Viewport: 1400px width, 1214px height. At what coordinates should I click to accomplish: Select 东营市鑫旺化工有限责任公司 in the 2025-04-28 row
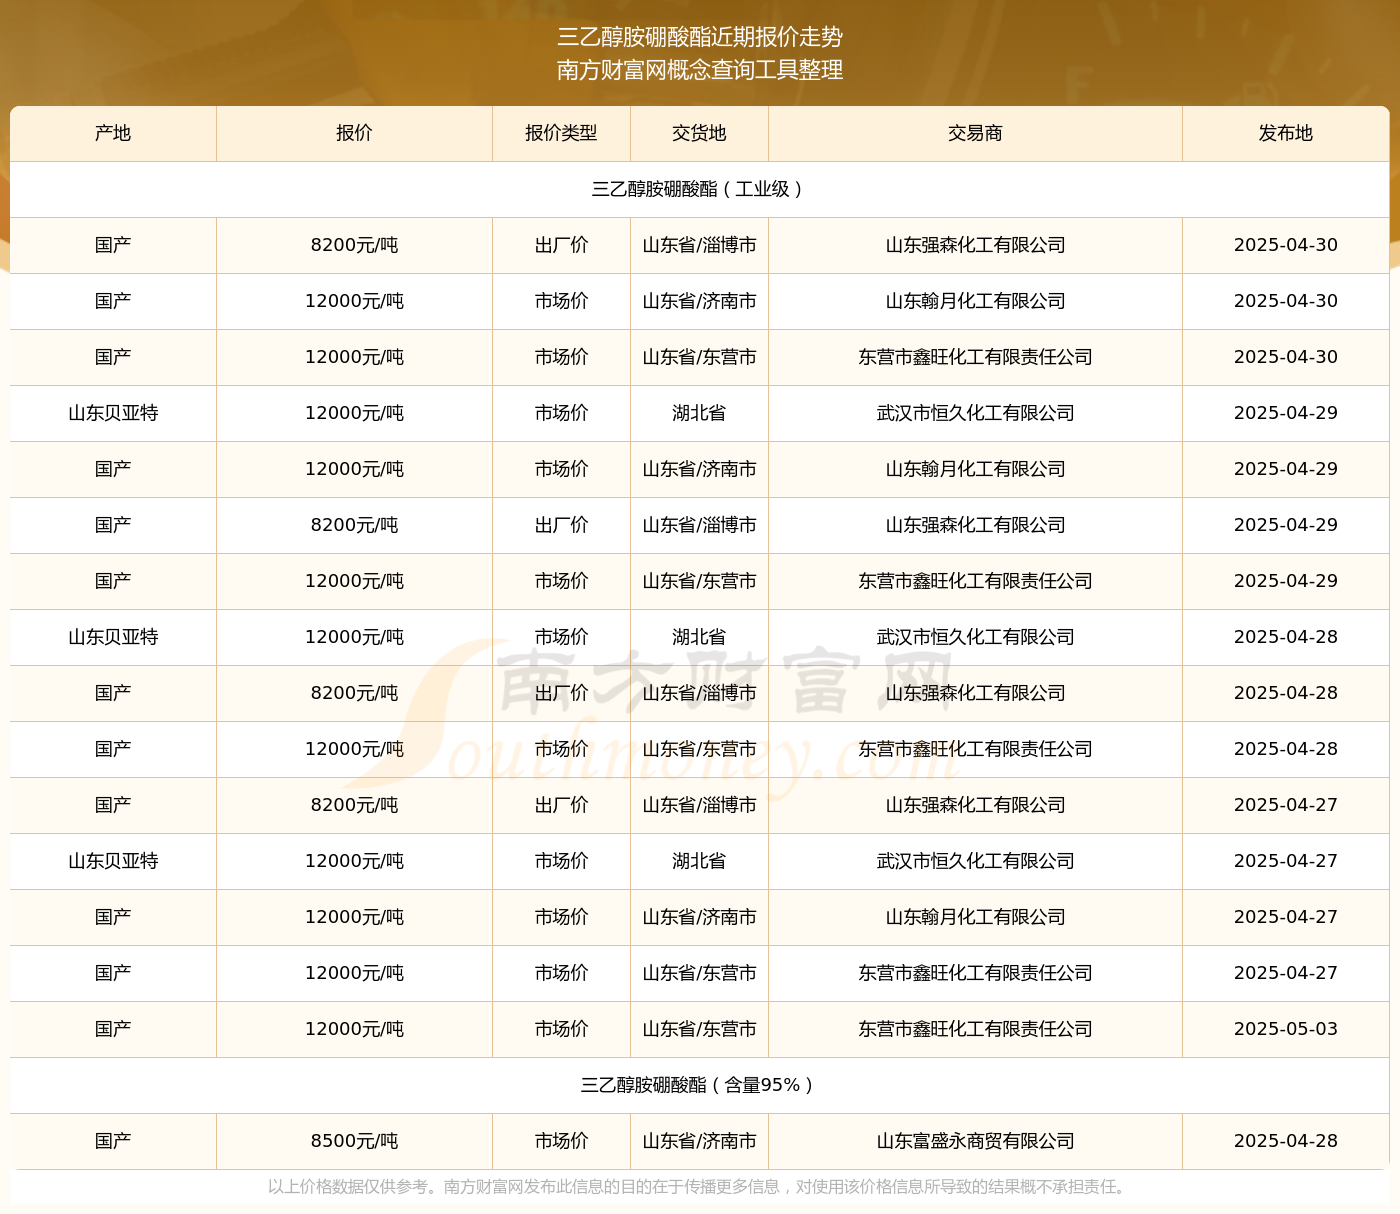pyautogui.click(x=975, y=749)
